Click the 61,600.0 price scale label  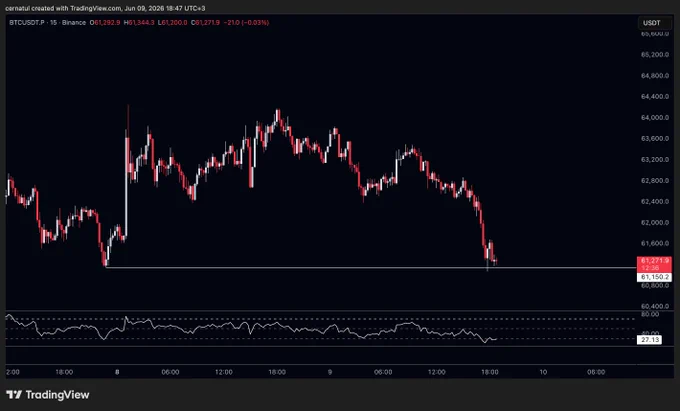(655, 243)
